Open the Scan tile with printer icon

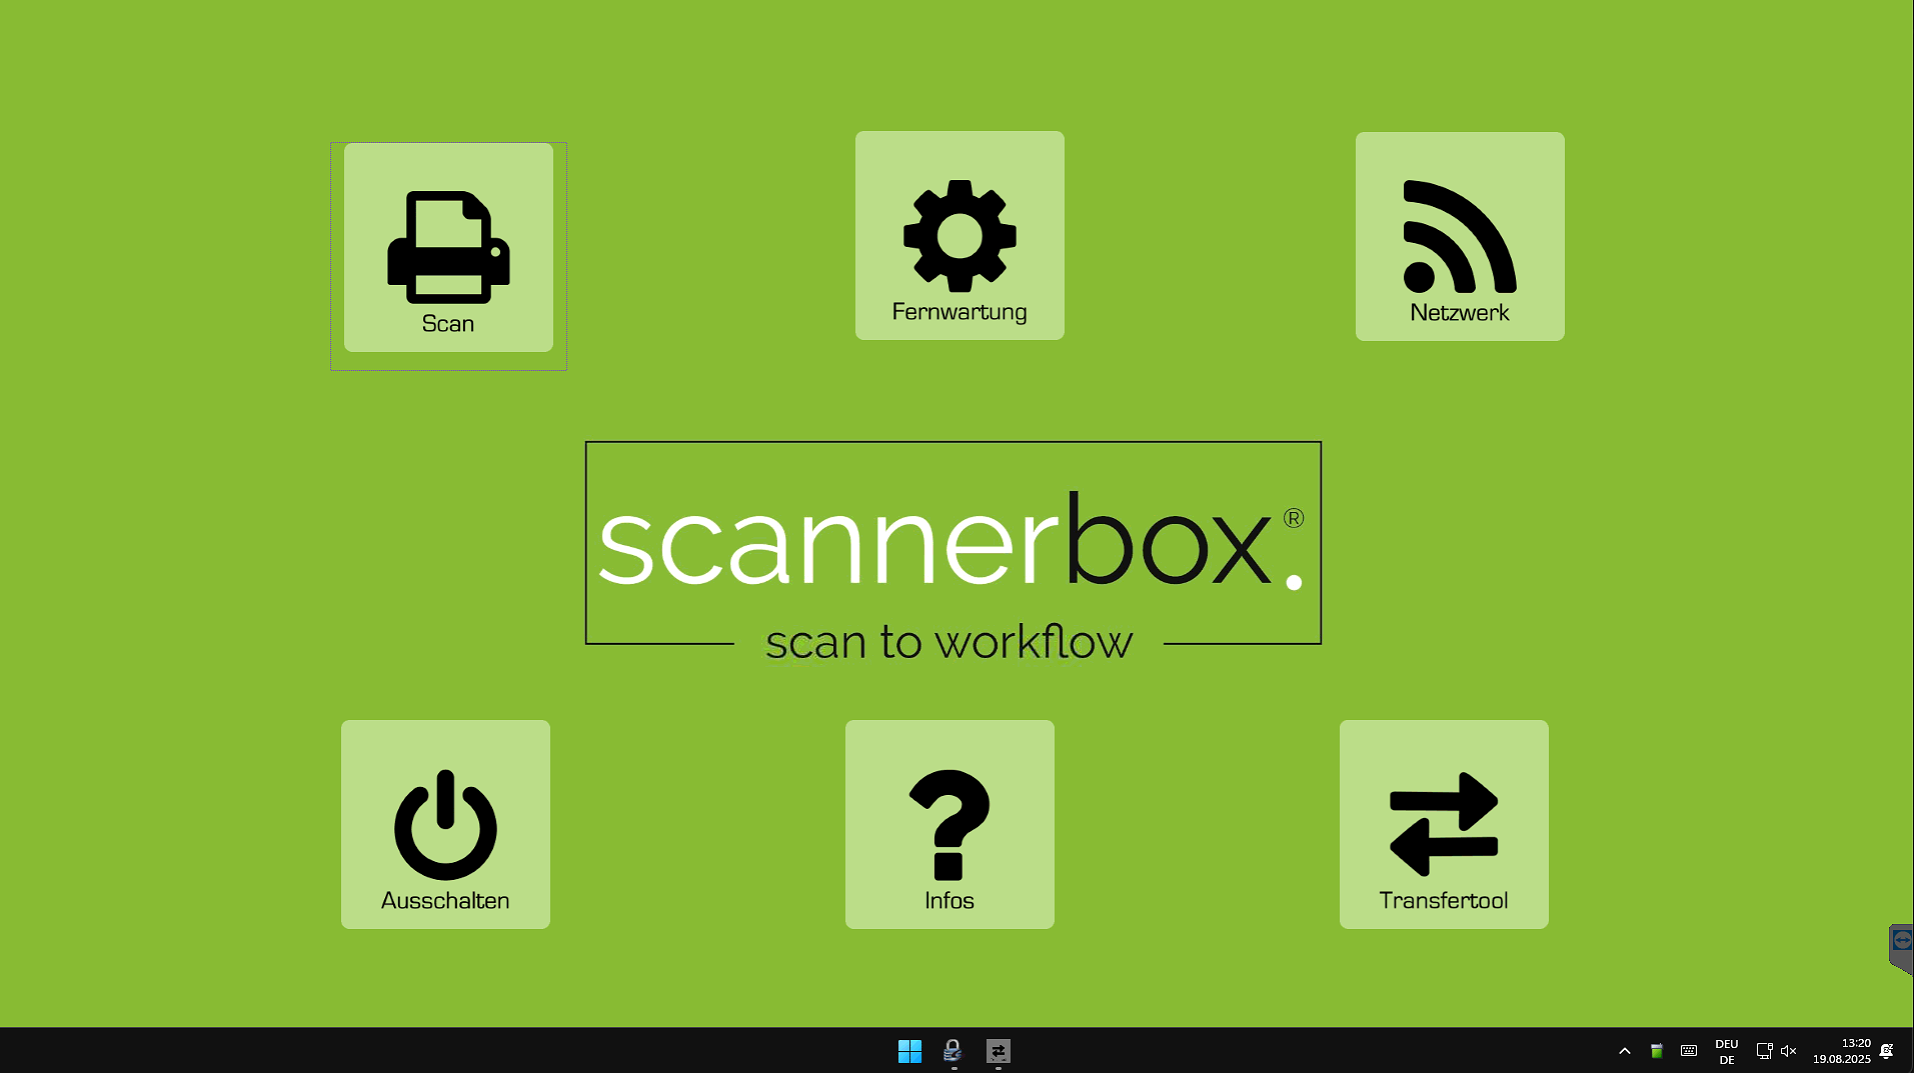click(448, 247)
